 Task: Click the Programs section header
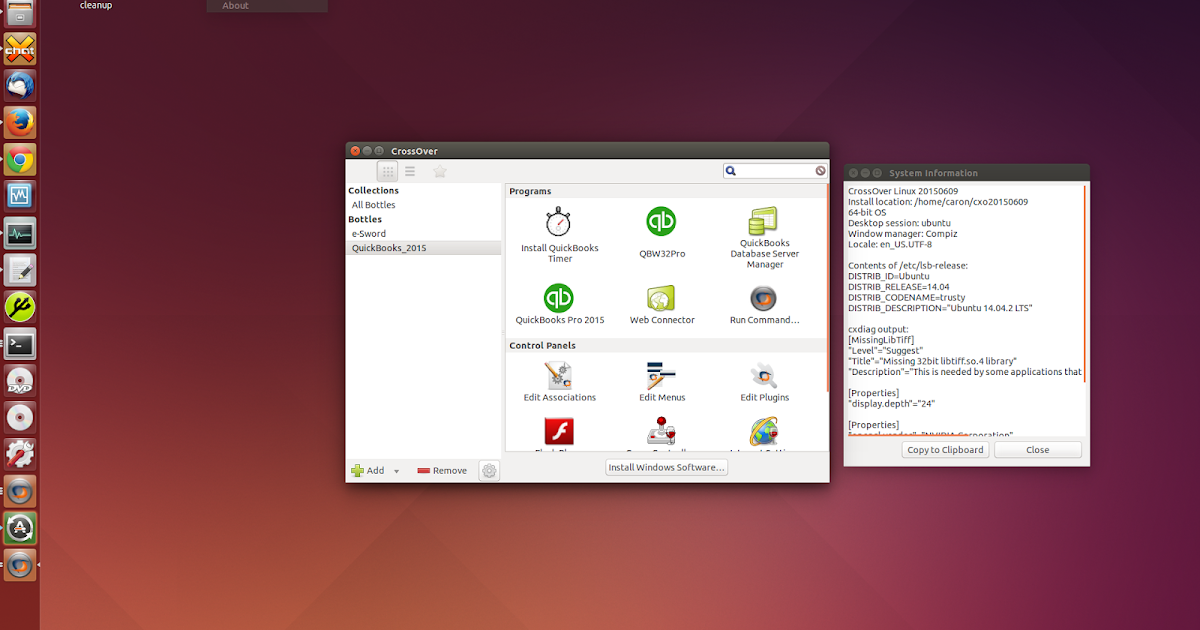(x=530, y=191)
